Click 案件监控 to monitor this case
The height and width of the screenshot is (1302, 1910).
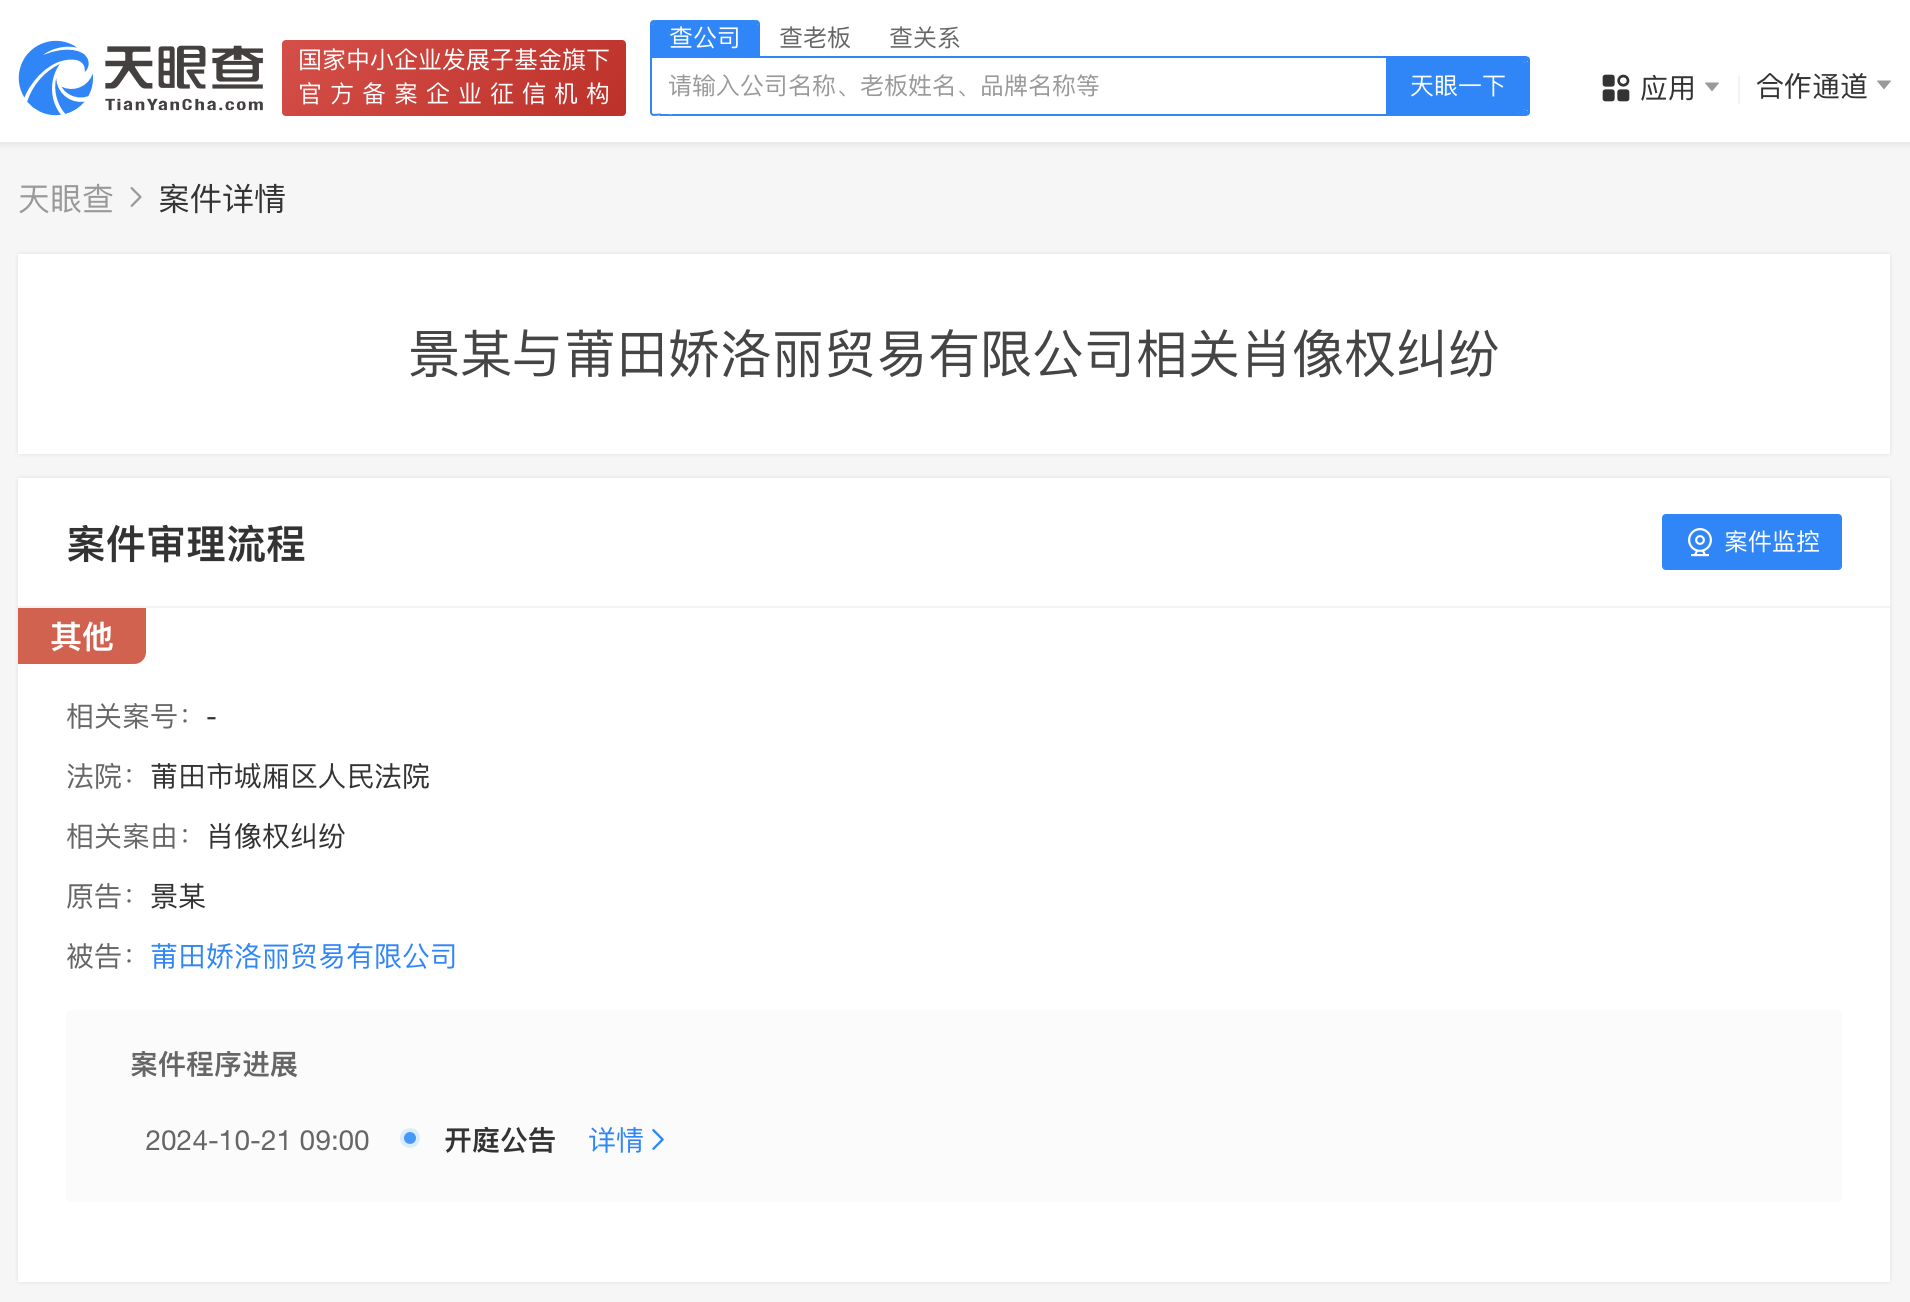coord(1752,542)
